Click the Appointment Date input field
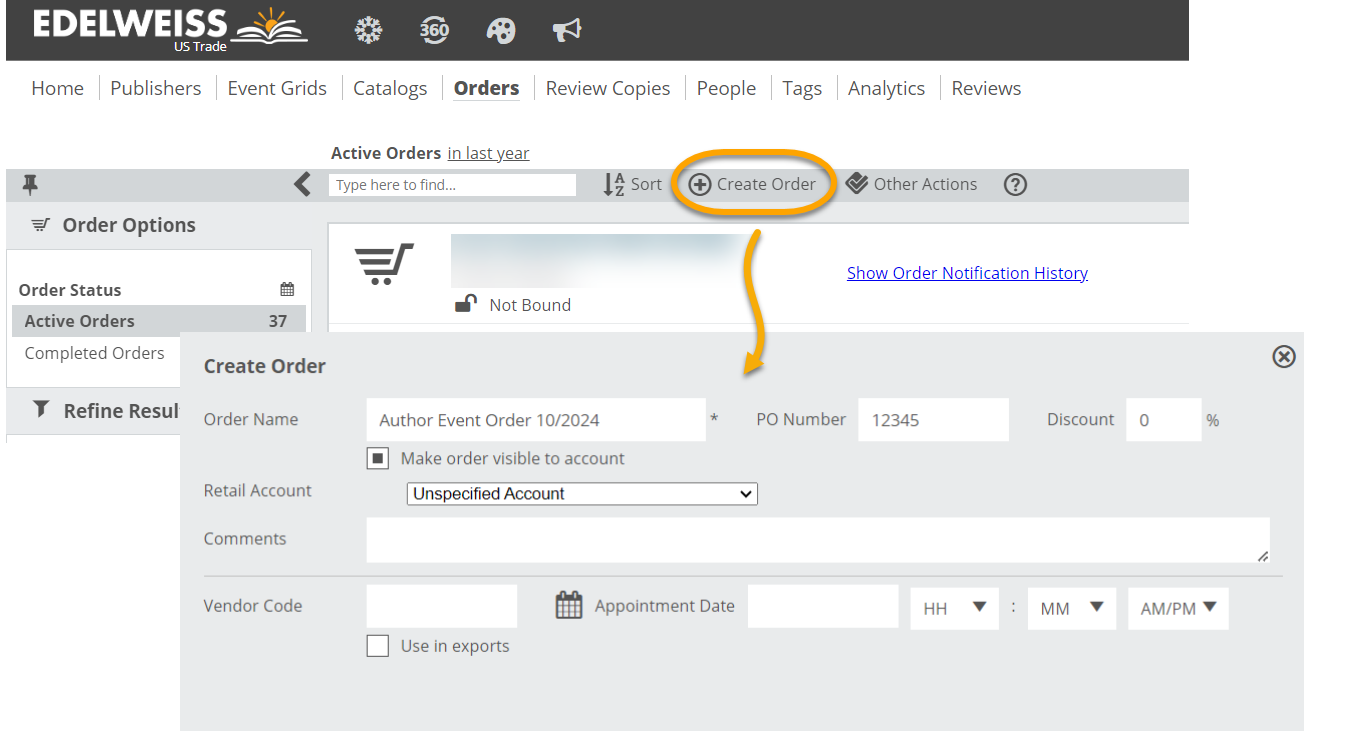The width and height of the screenshot is (1346, 735). [823, 606]
